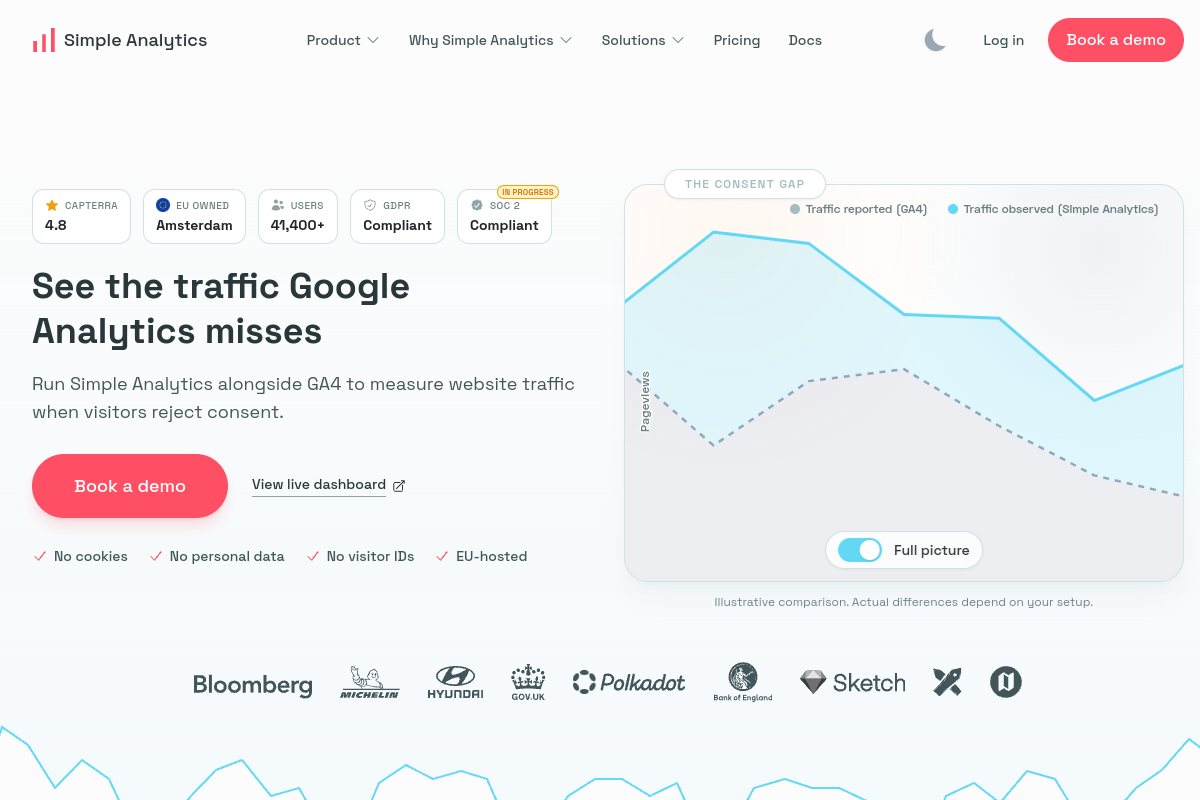Expand the Solutions menu chevron
The width and height of the screenshot is (1200, 800).
coord(678,40)
